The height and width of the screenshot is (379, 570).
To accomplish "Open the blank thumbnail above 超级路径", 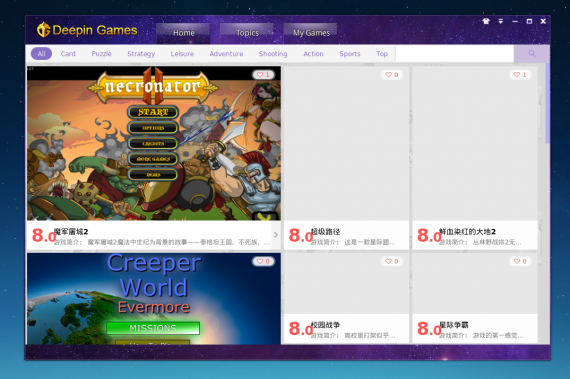I will [x=346, y=143].
